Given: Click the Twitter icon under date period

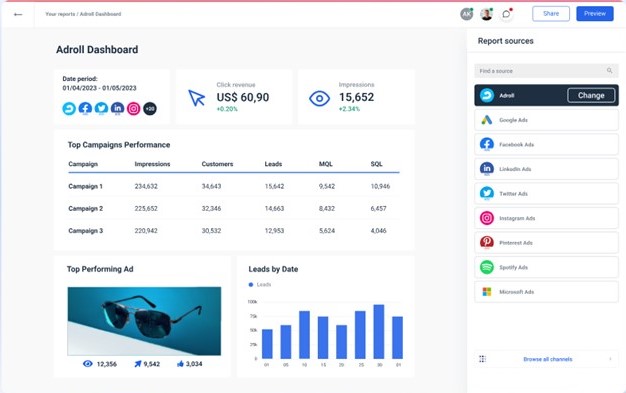Looking at the screenshot, I should coord(101,108).
